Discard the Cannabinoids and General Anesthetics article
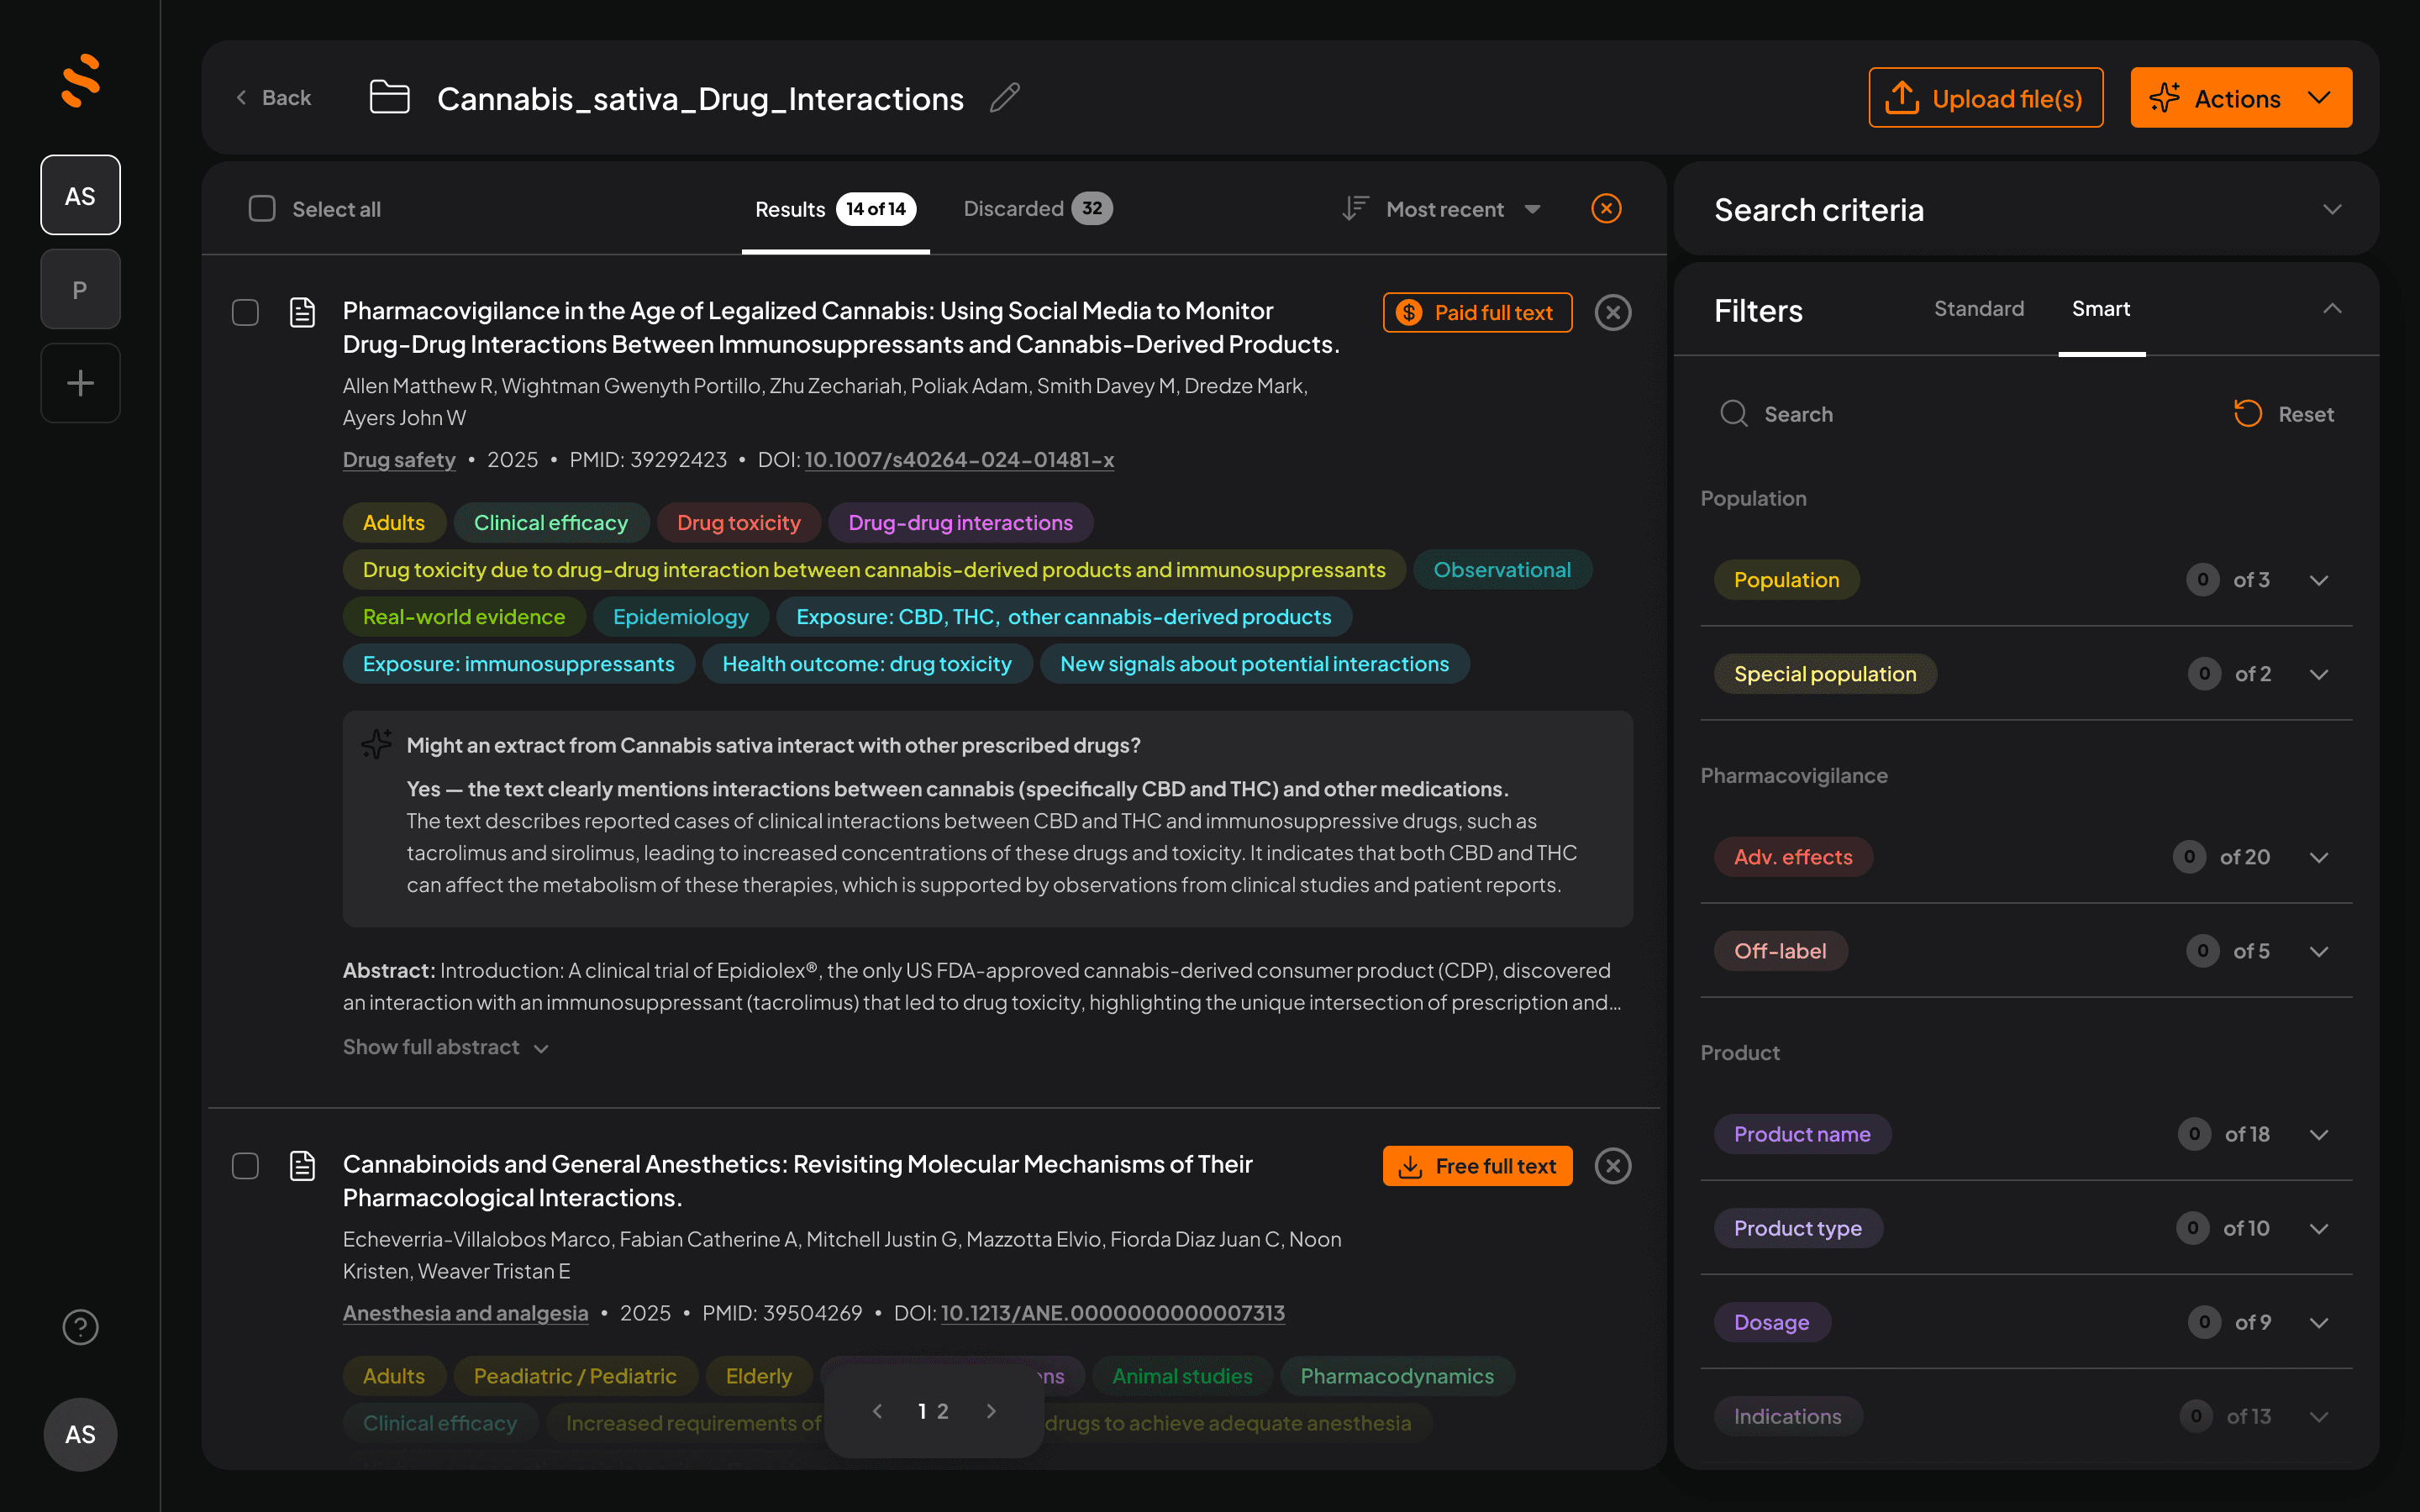 click(1612, 1166)
